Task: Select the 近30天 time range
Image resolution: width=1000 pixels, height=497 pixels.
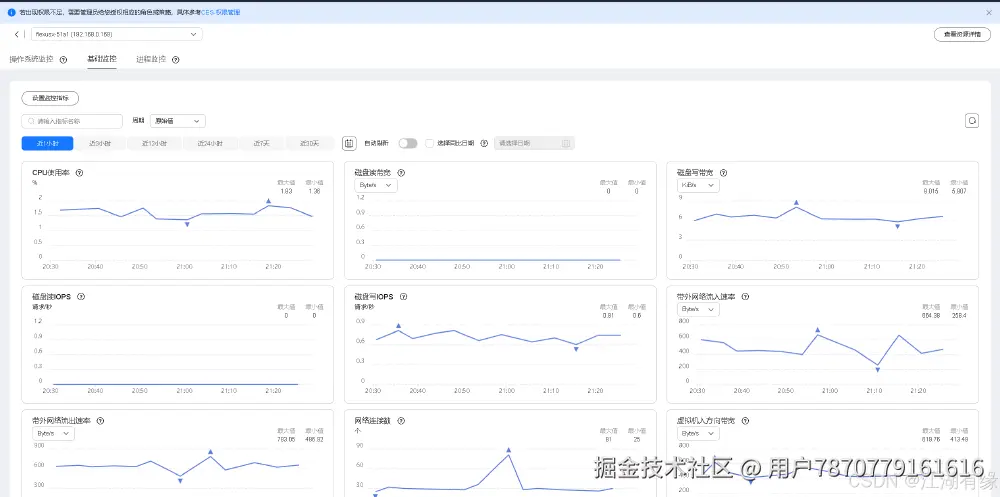Action: [309, 144]
